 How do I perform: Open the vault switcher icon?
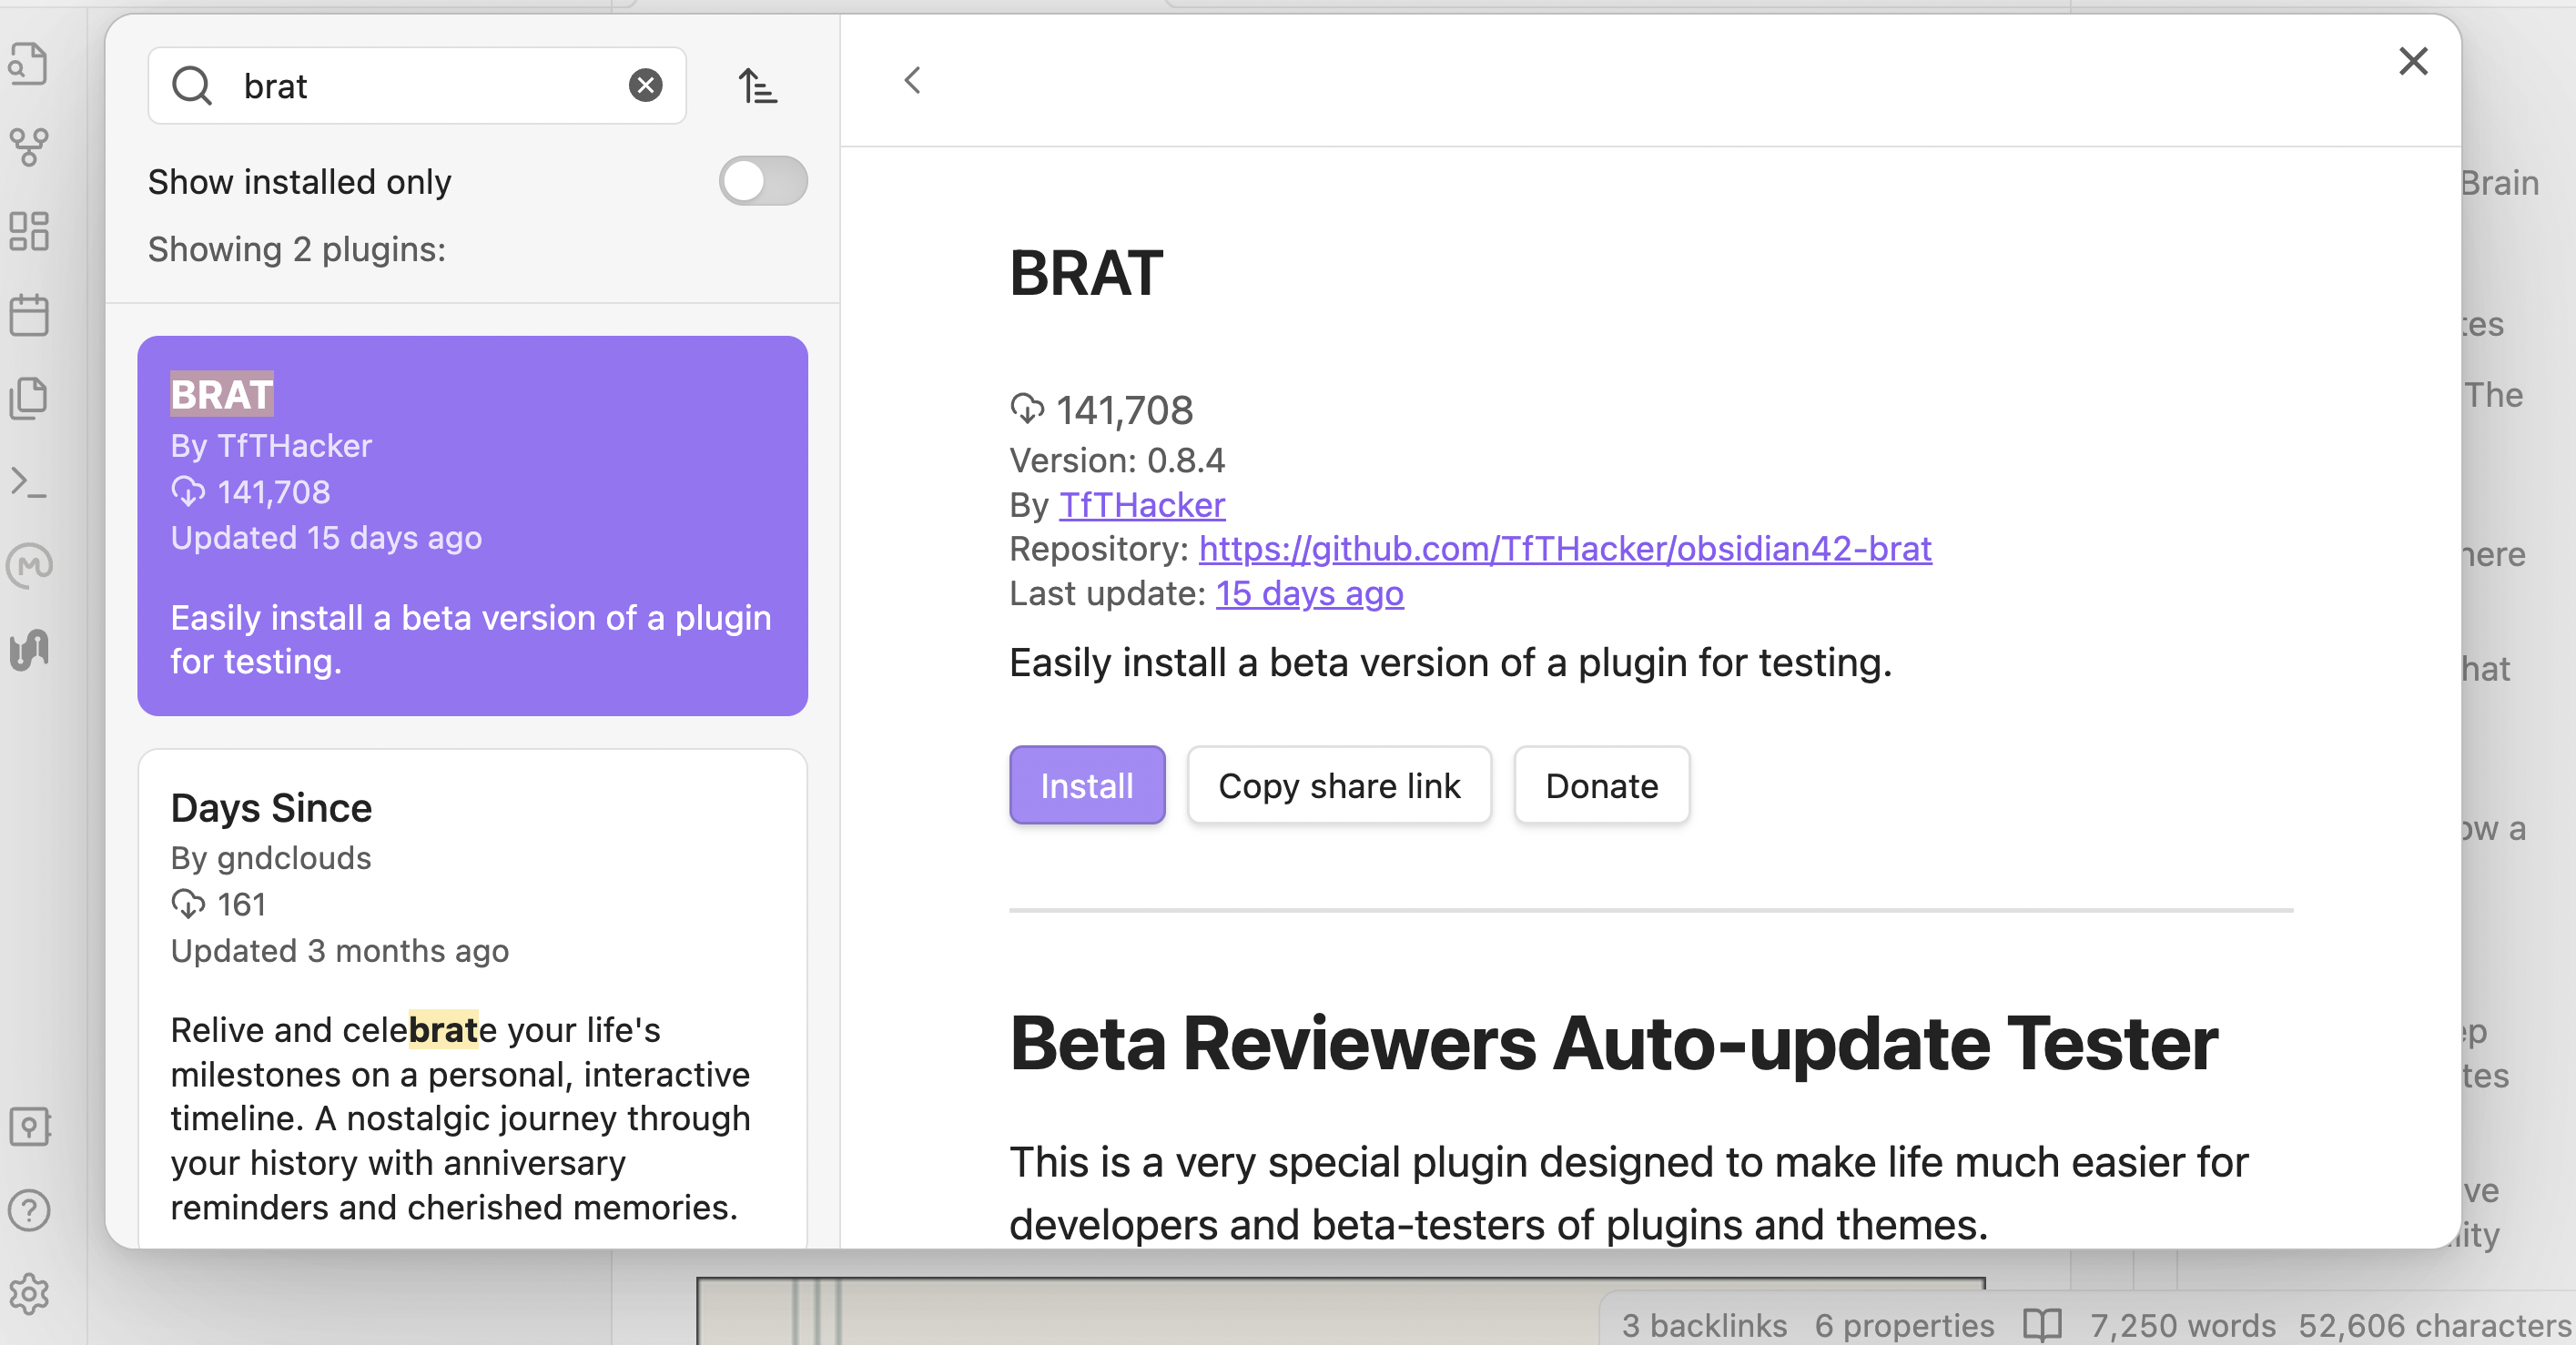29,1127
